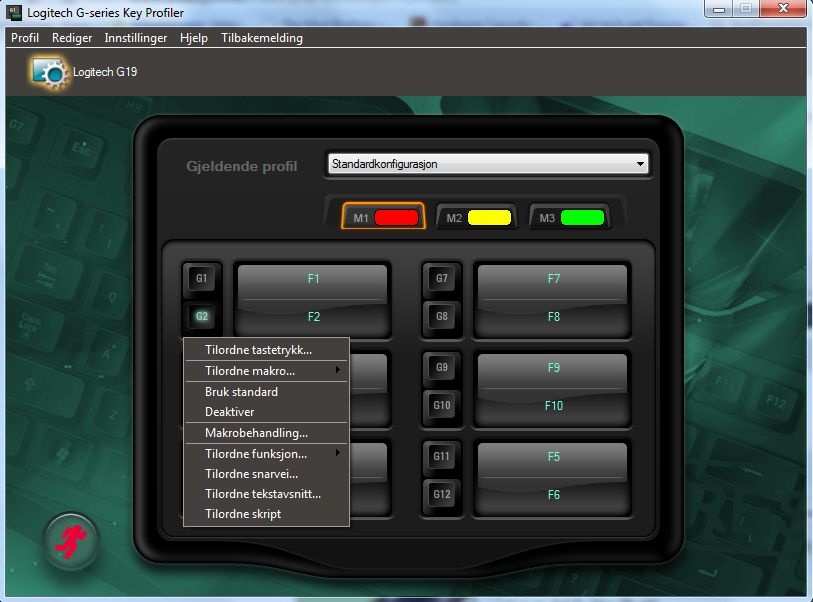Select the G7 key button
The width and height of the screenshot is (813, 602).
pos(442,278)
